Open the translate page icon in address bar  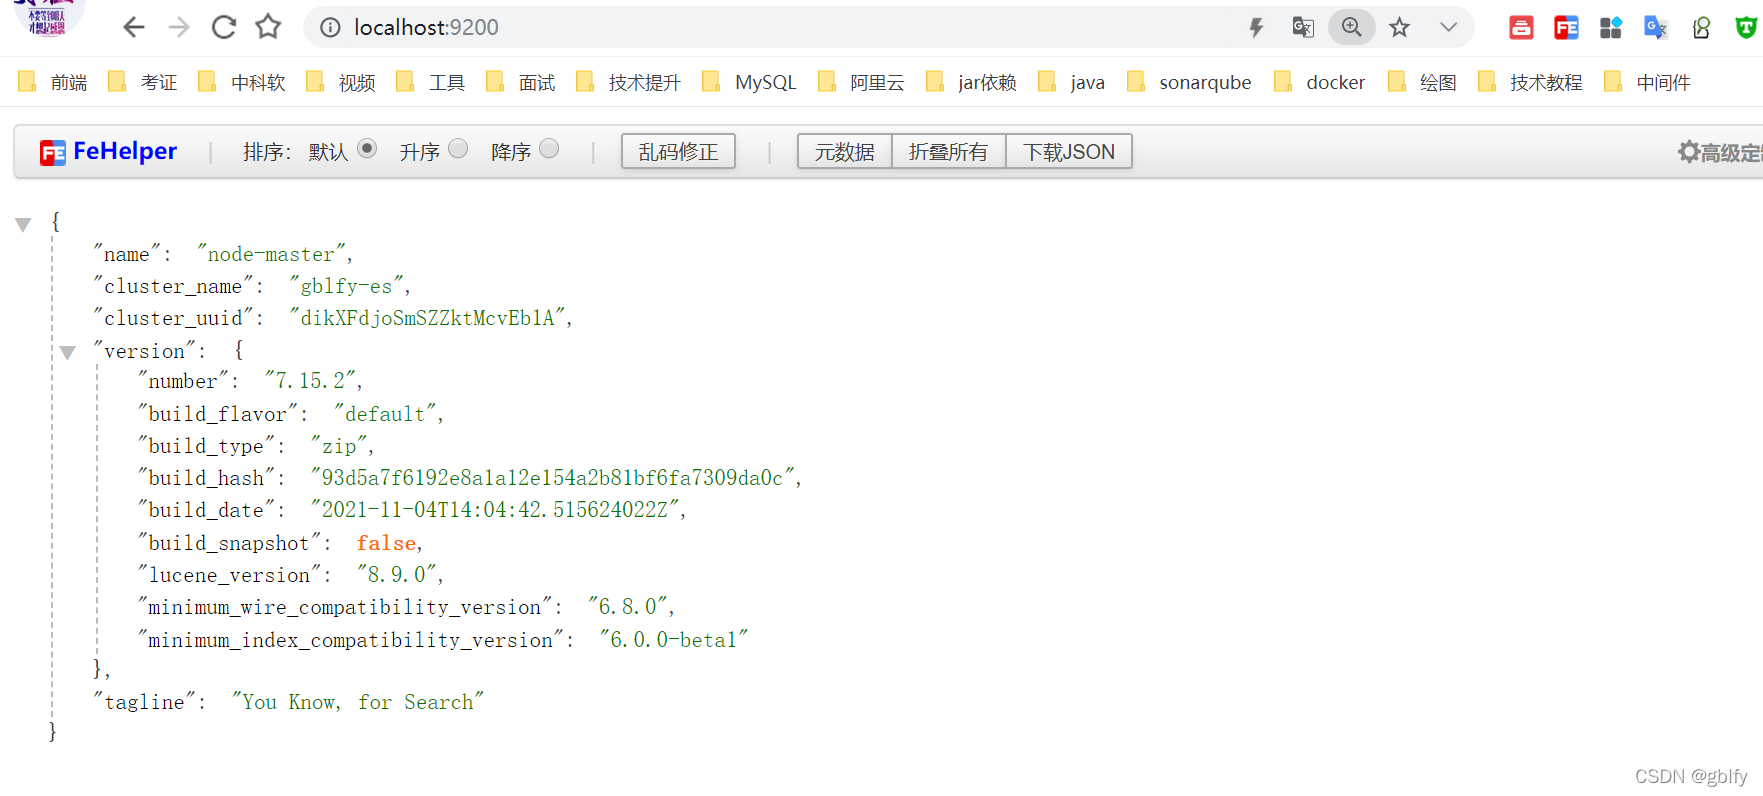pyautogui.click(x=1303, y=28)
